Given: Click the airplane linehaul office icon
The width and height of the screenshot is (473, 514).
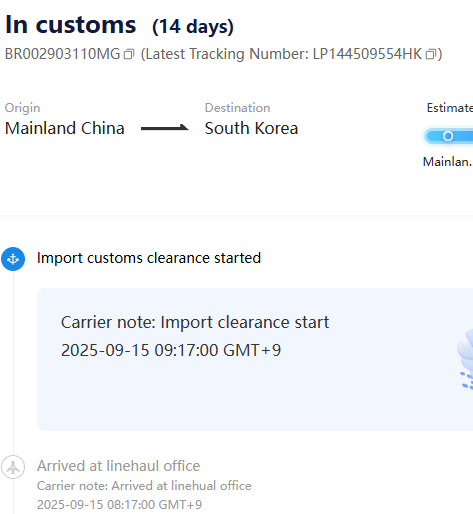Looking at the screenshot, I should (x=13, y=467).
